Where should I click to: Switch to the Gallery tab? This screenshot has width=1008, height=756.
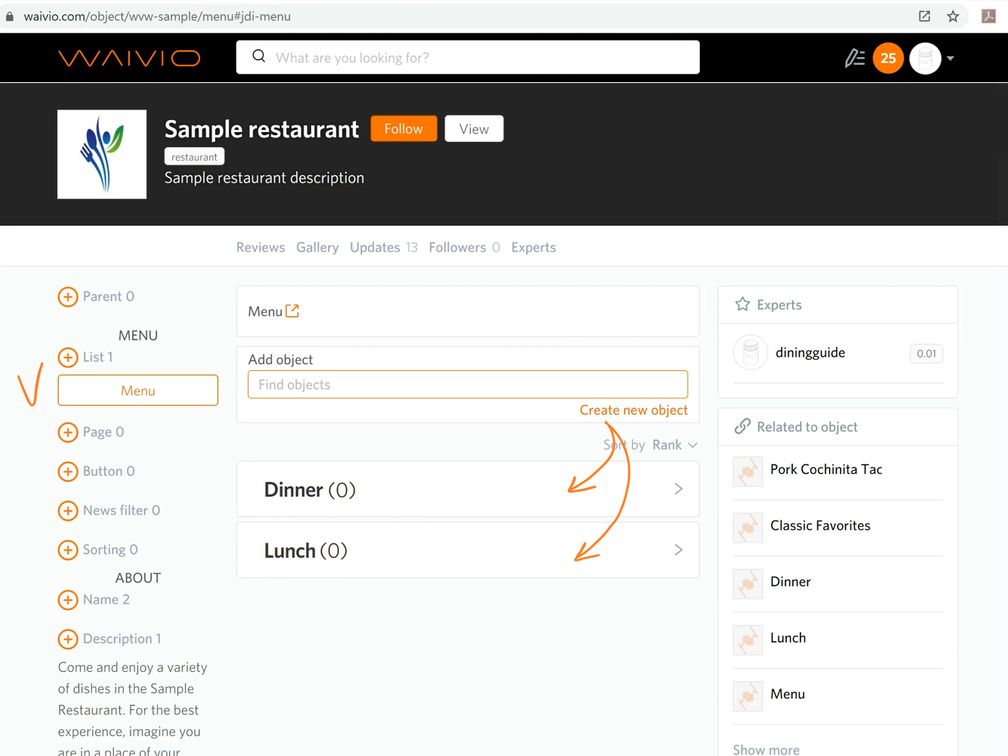pos(317,247)
